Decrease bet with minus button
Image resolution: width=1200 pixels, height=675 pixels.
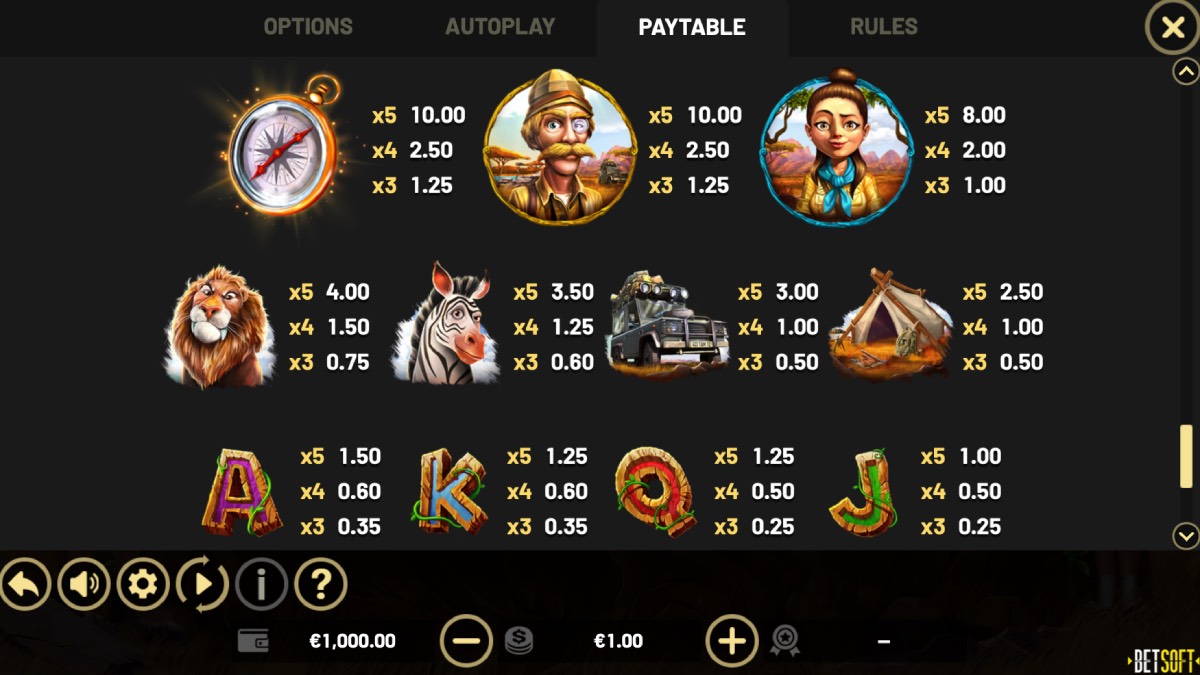466,641
